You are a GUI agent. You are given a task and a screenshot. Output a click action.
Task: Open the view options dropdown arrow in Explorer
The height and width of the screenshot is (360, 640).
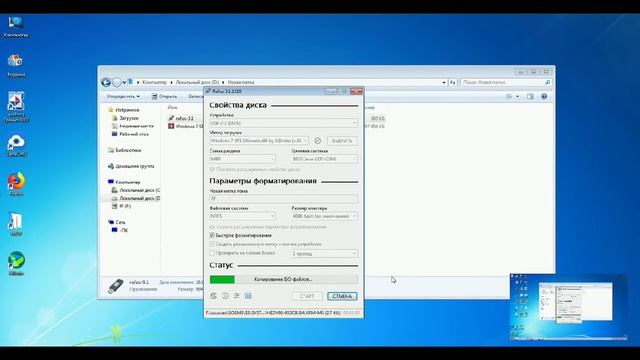[518, 96]
